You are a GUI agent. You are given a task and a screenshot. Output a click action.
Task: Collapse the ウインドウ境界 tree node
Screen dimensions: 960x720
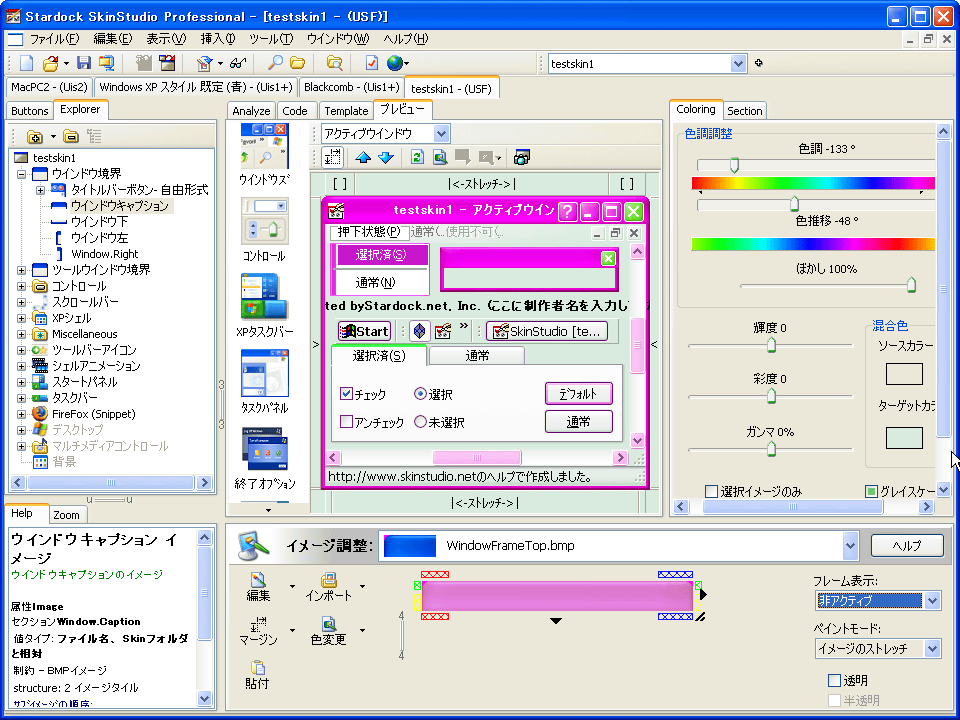pos(21,174)
